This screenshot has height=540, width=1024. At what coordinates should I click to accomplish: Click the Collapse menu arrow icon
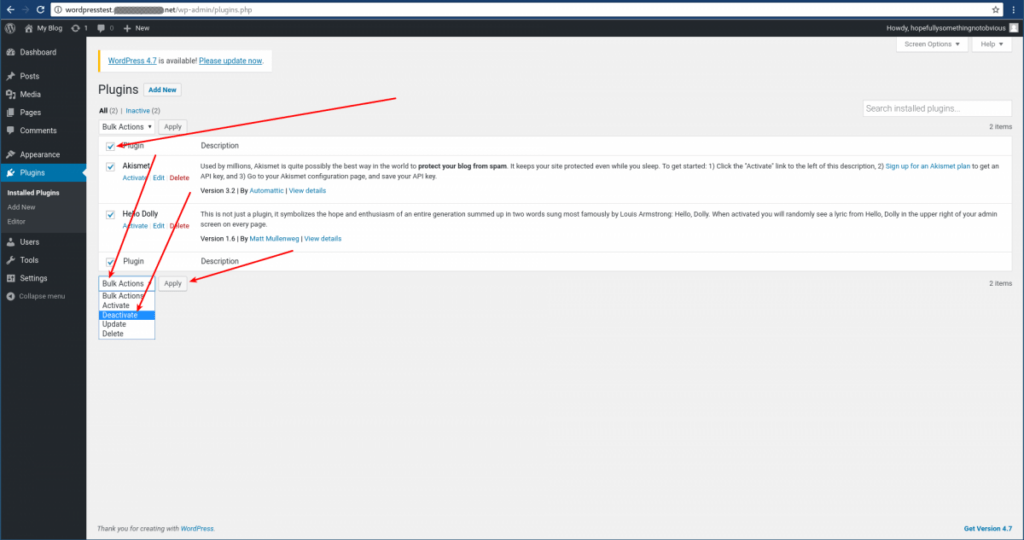10,296
